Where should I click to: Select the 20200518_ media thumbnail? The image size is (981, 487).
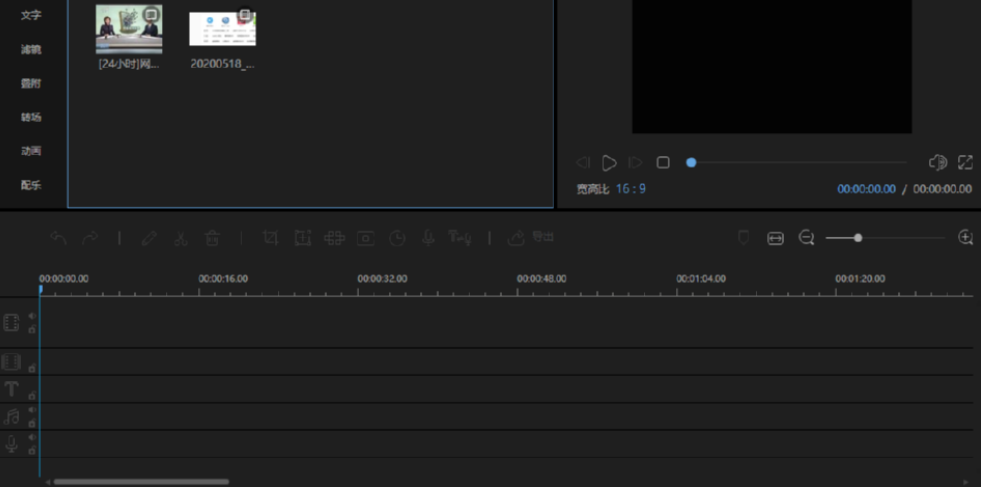223,28
